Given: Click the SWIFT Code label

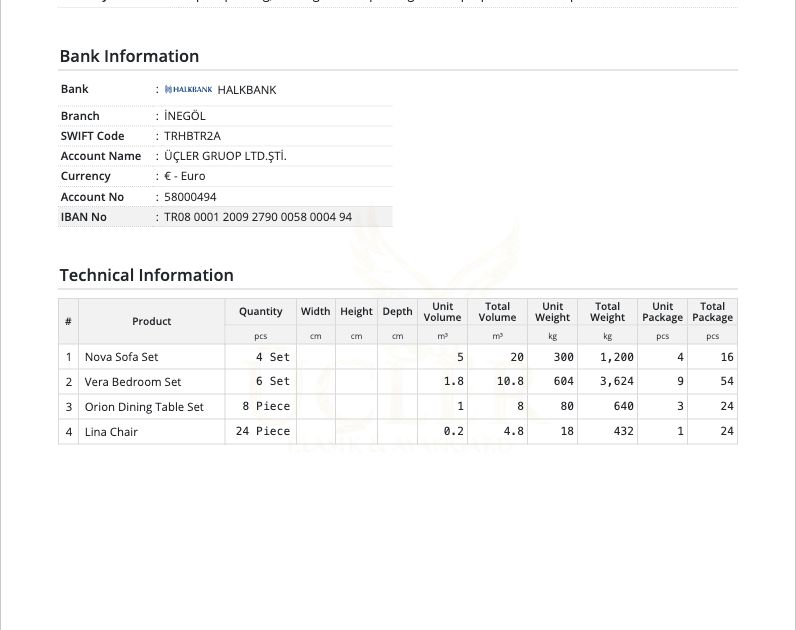Looking at the screenshot, I should coord(92,136).
